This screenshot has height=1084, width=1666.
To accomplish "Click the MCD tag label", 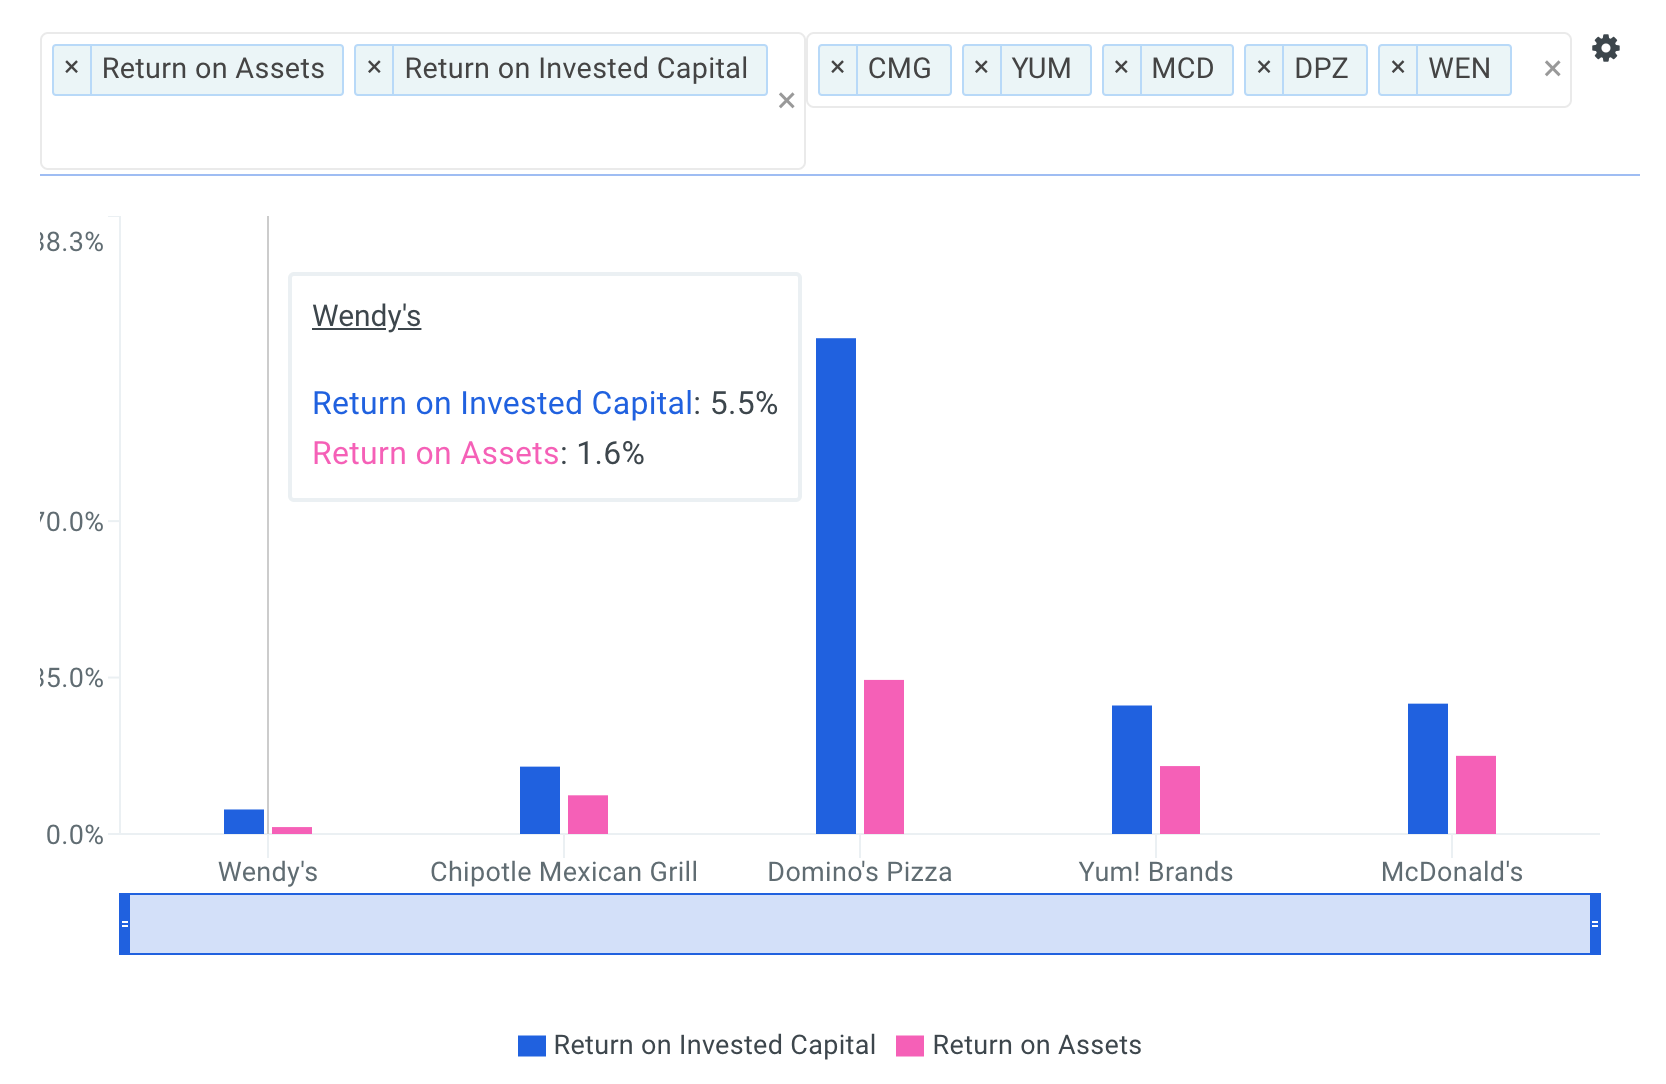I will [x=1183, y=68].
